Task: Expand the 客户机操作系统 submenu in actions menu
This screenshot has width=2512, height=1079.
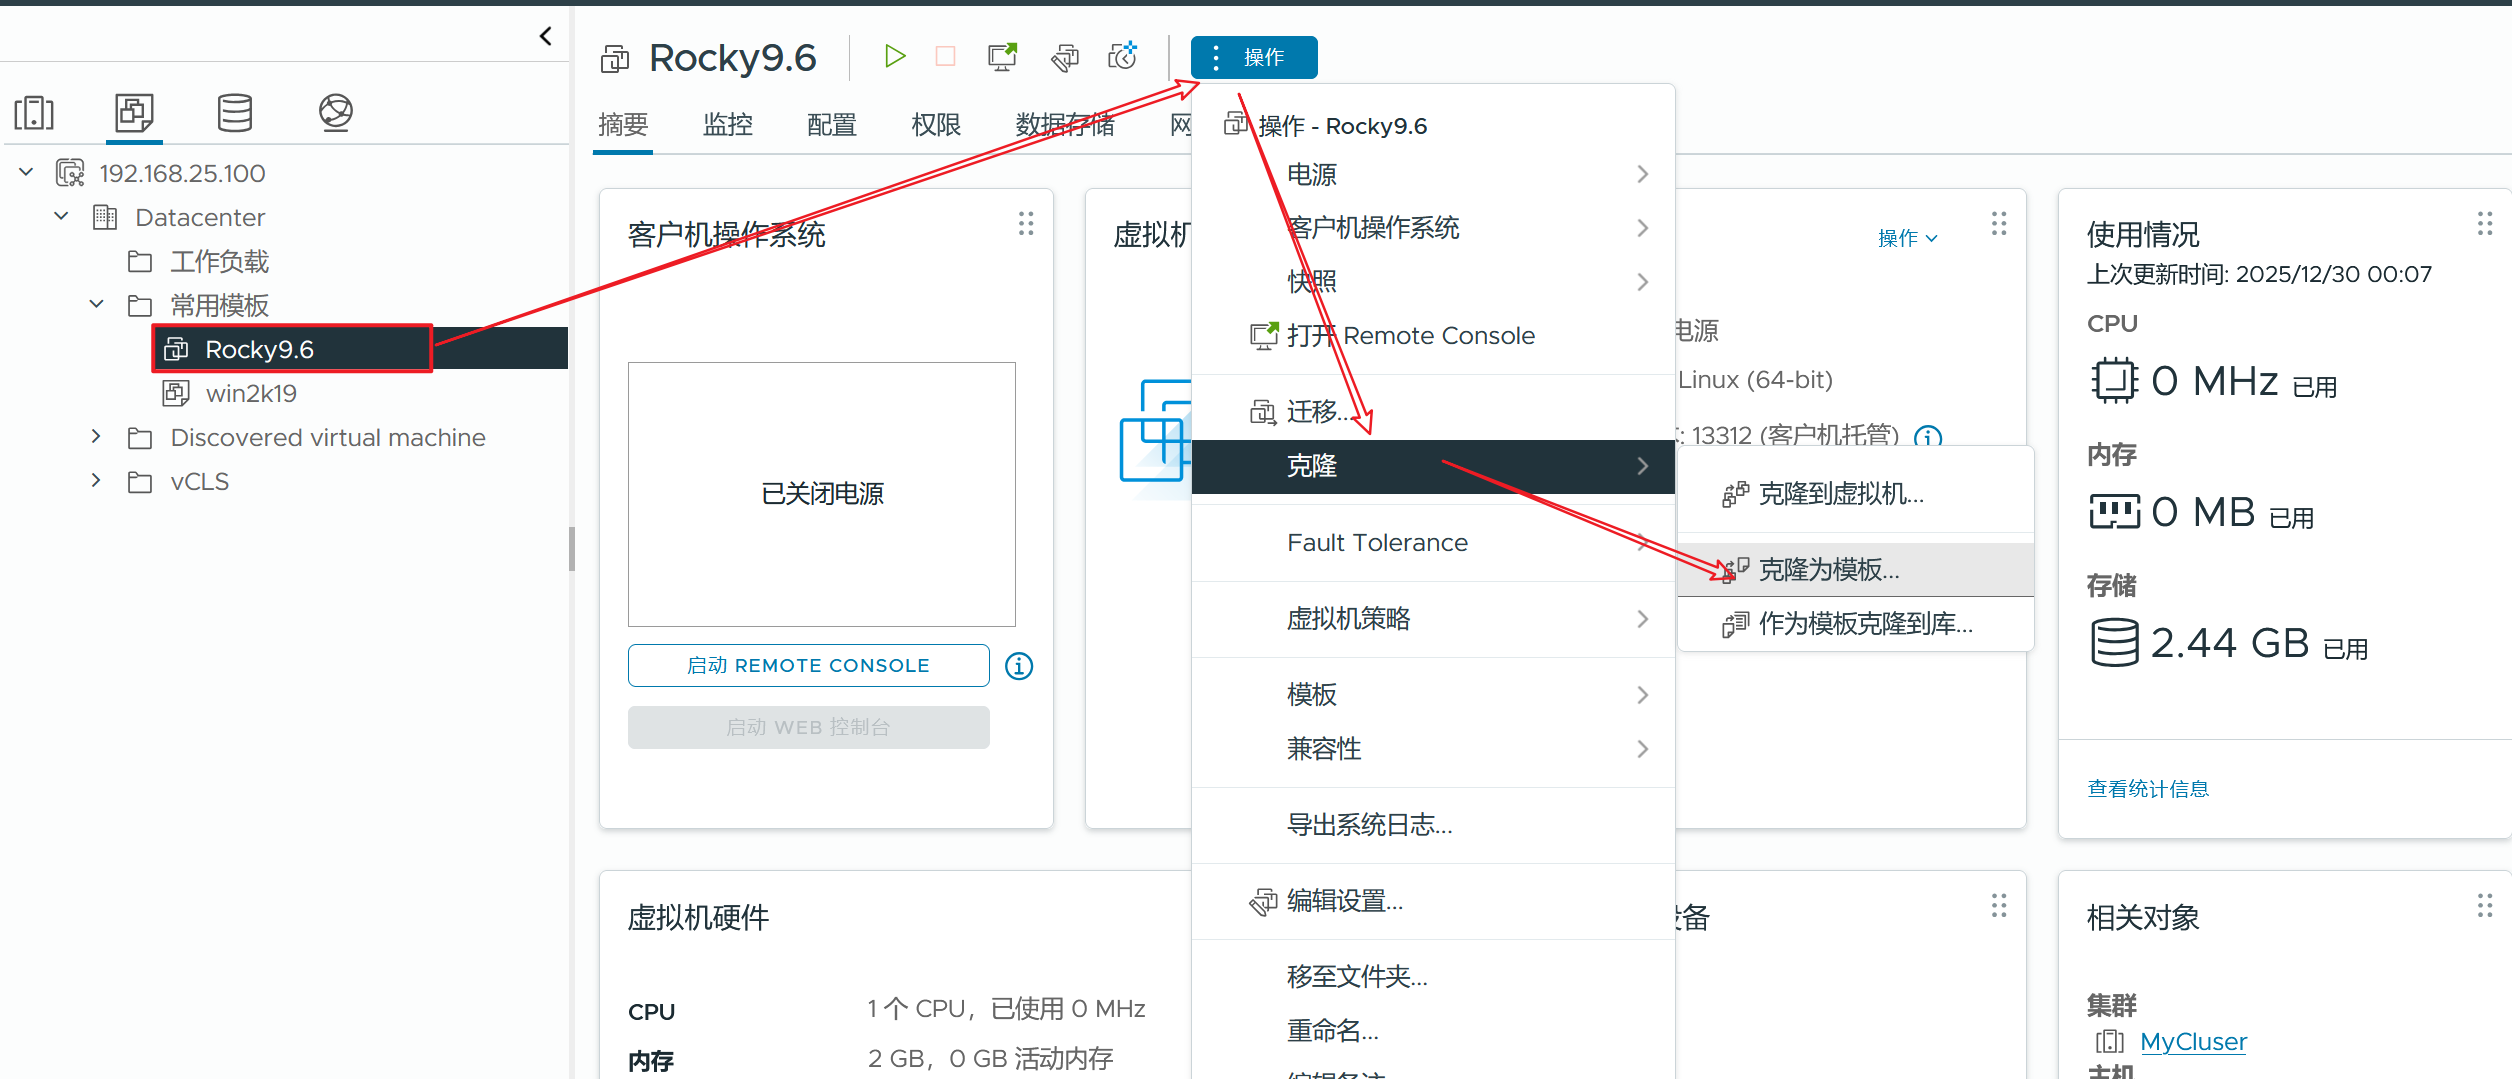Action: click(x=1433, y=228)
